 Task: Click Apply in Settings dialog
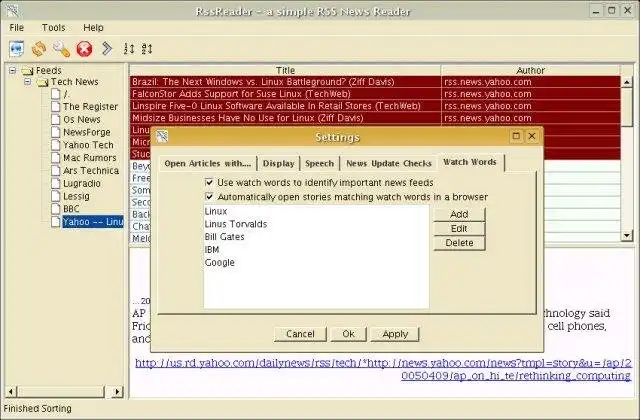pos(395,334)
